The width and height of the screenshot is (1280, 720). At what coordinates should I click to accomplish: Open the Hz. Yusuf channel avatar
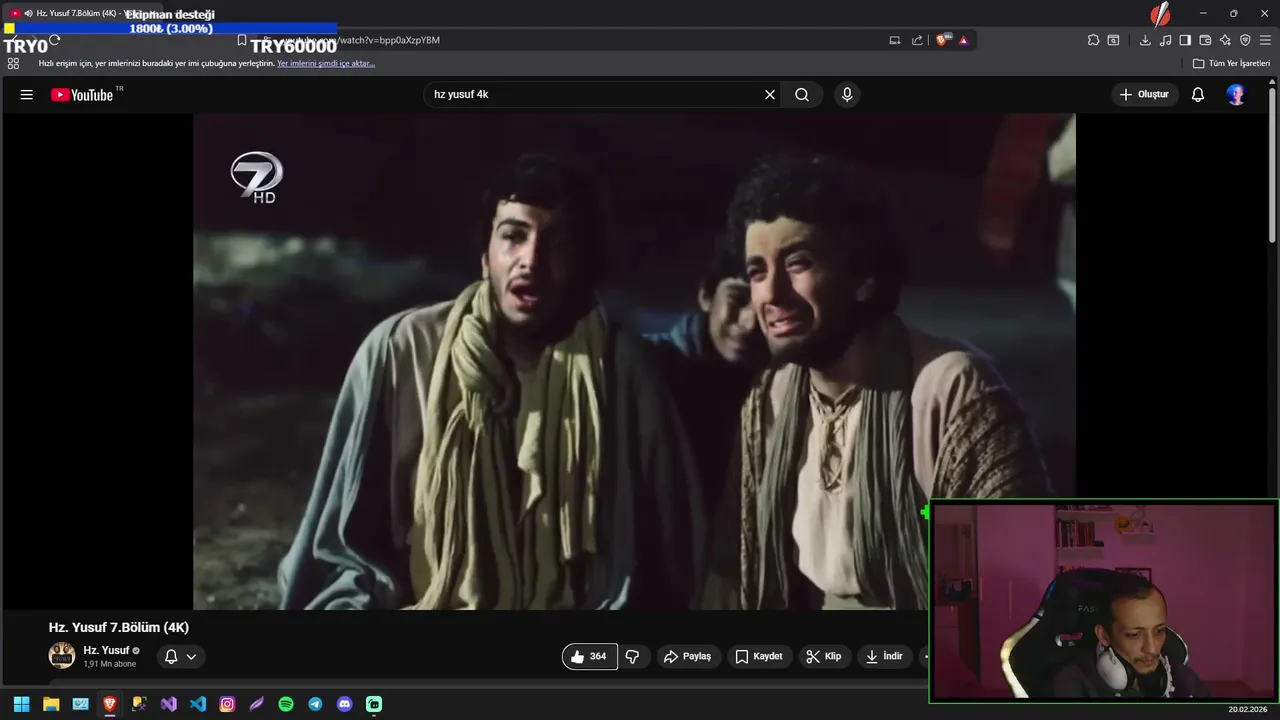tap(62, 656)
